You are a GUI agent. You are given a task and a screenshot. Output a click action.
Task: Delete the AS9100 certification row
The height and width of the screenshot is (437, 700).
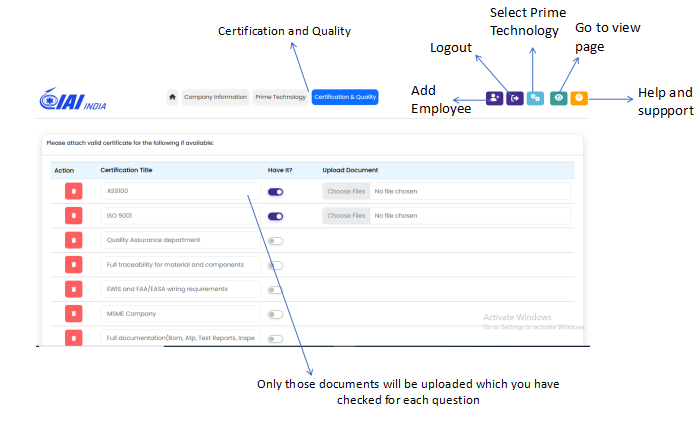tap(74, 191)
